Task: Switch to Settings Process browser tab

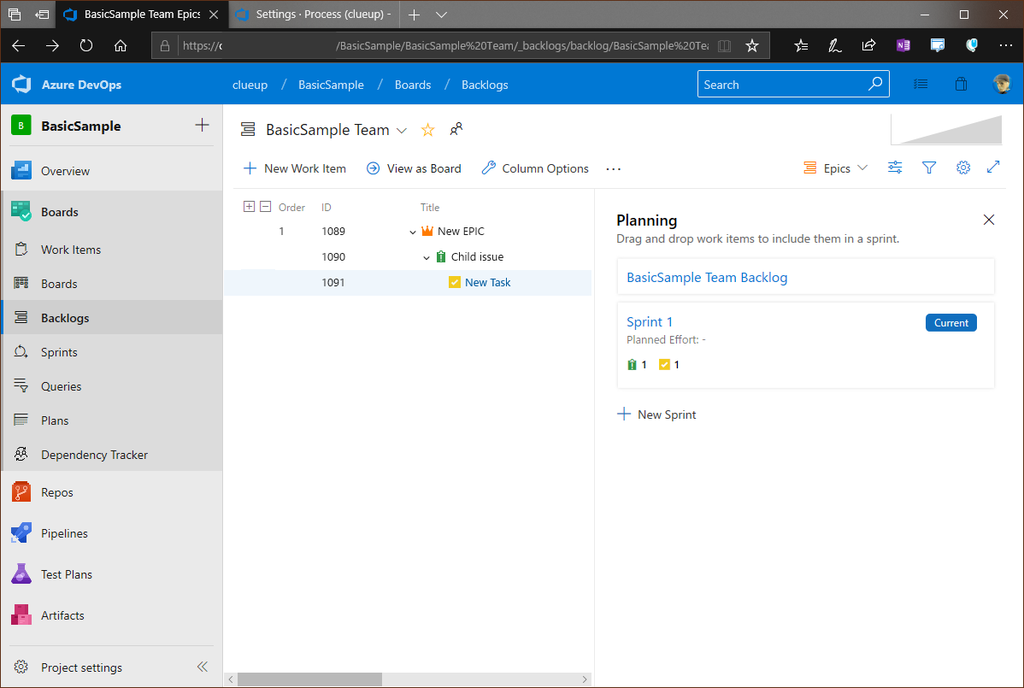Action: coord(313,14)
